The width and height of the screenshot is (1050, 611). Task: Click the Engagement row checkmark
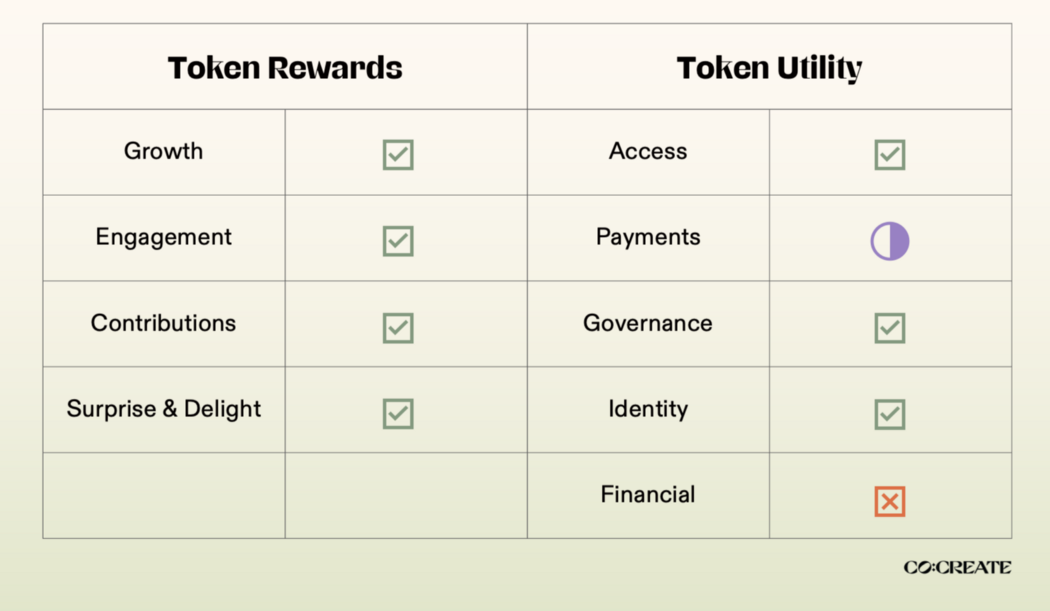click(398, 241)
